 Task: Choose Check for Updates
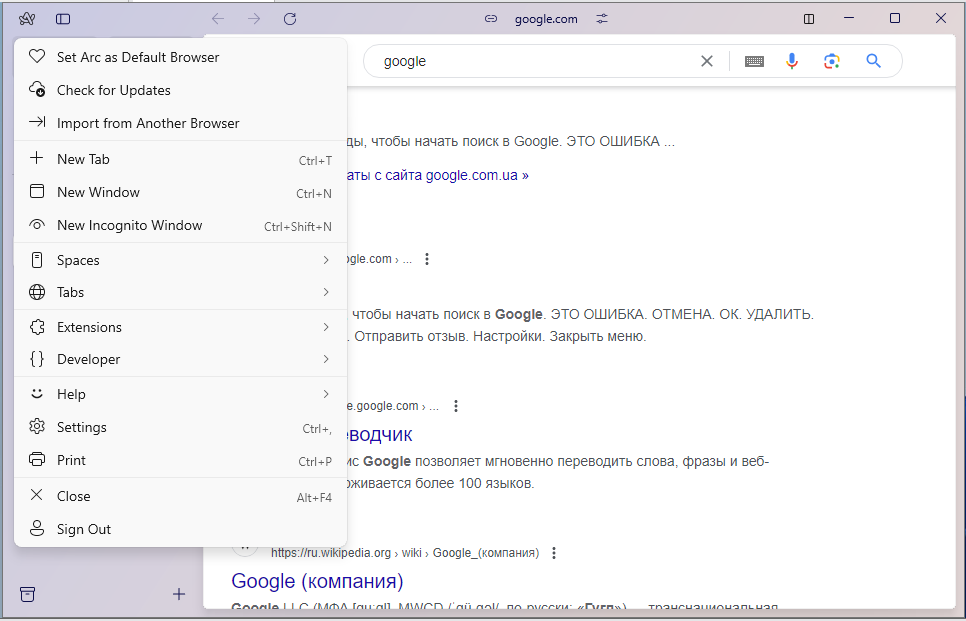coord(181,90)
